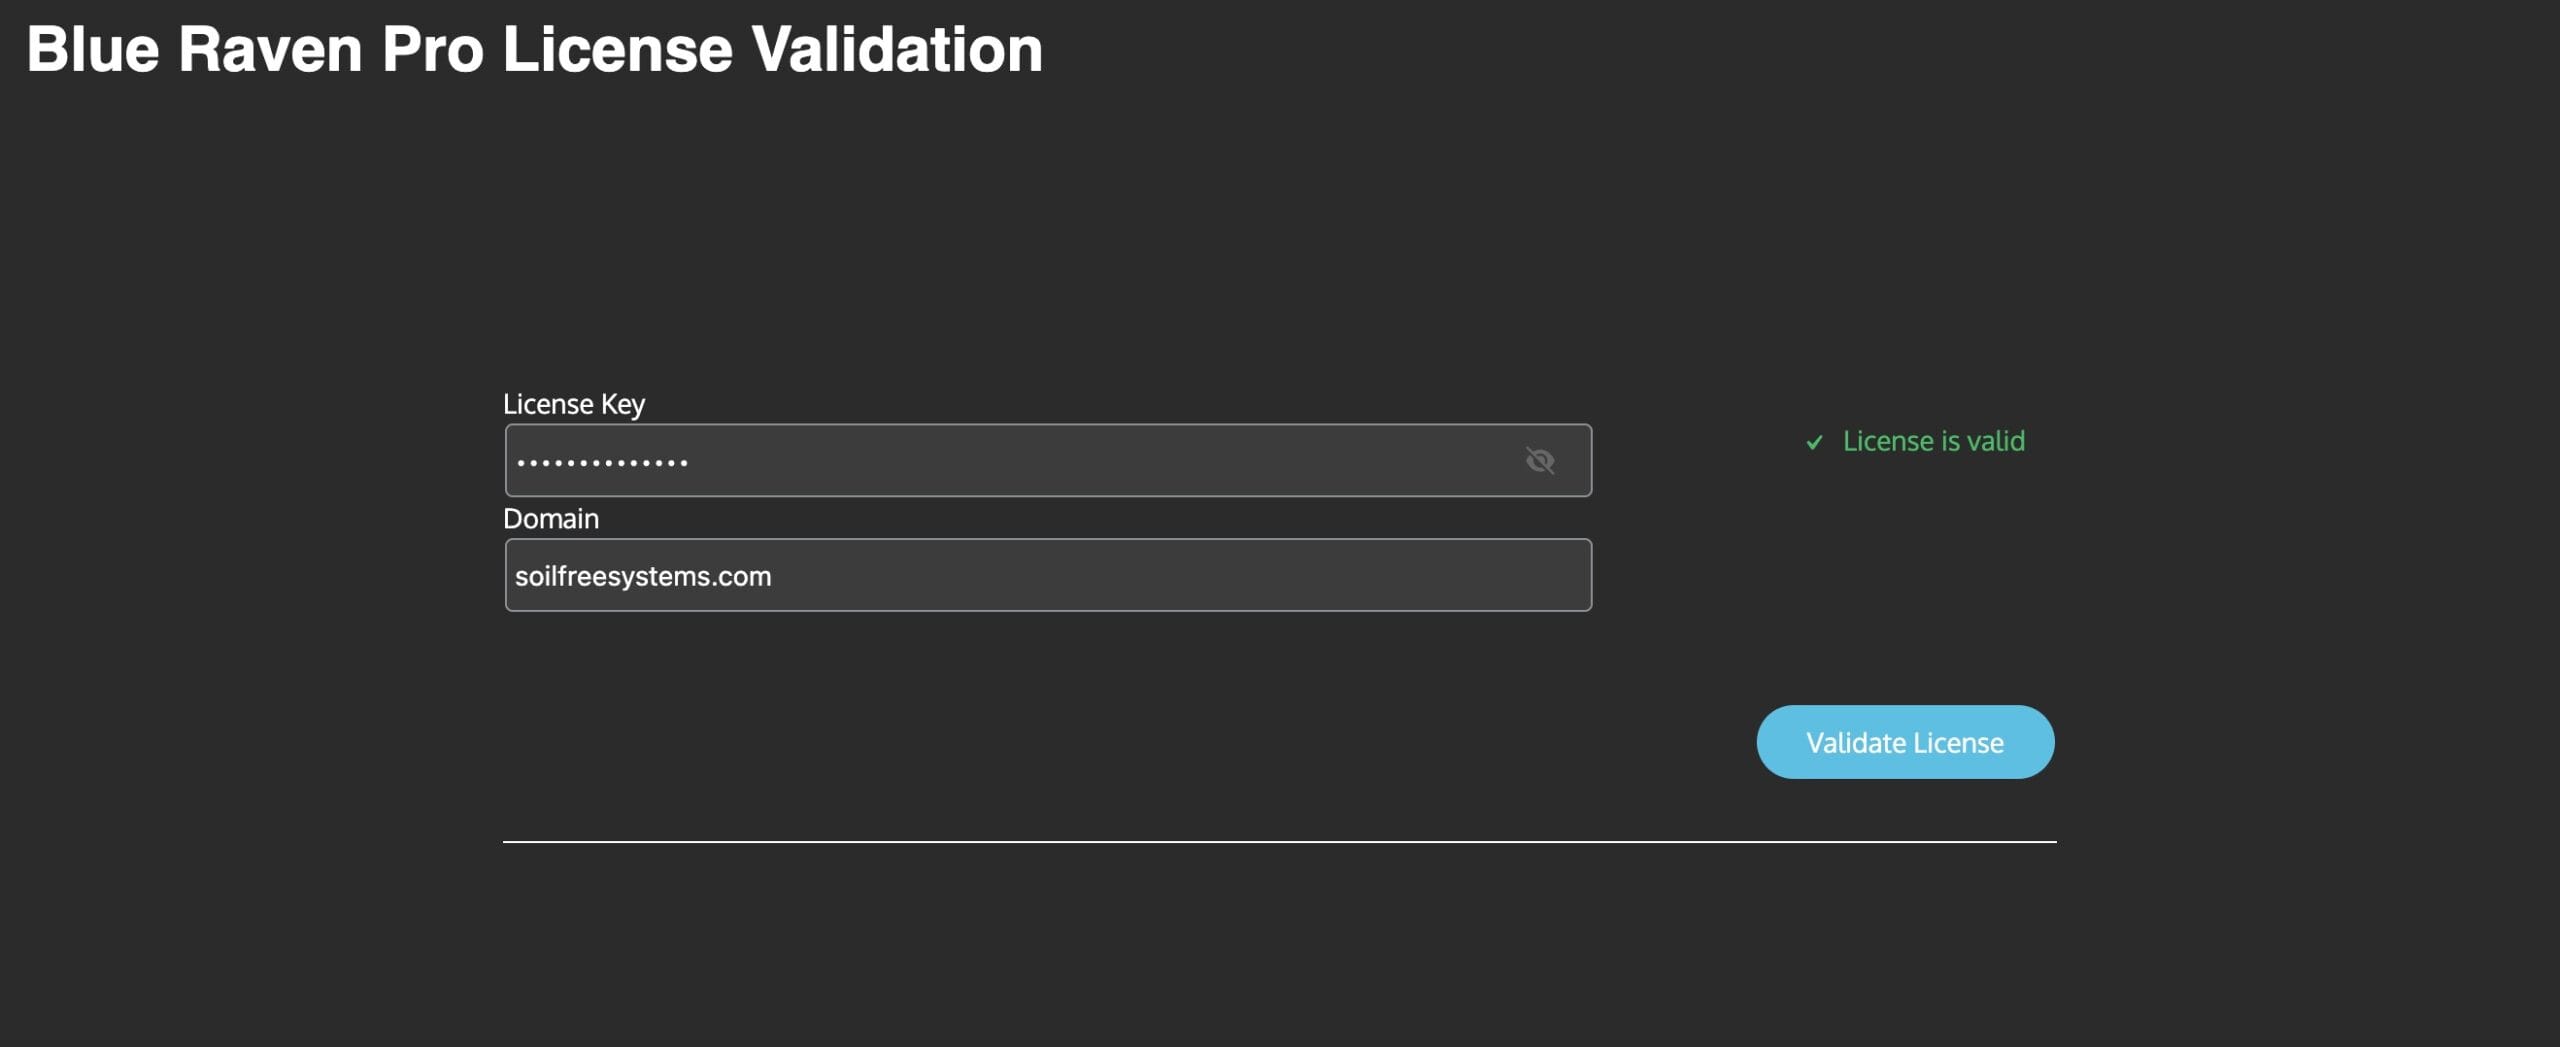Click the crossed-out eye in the key field
Viewport: 2560px width, 1047px height.
click(1542, 460)
